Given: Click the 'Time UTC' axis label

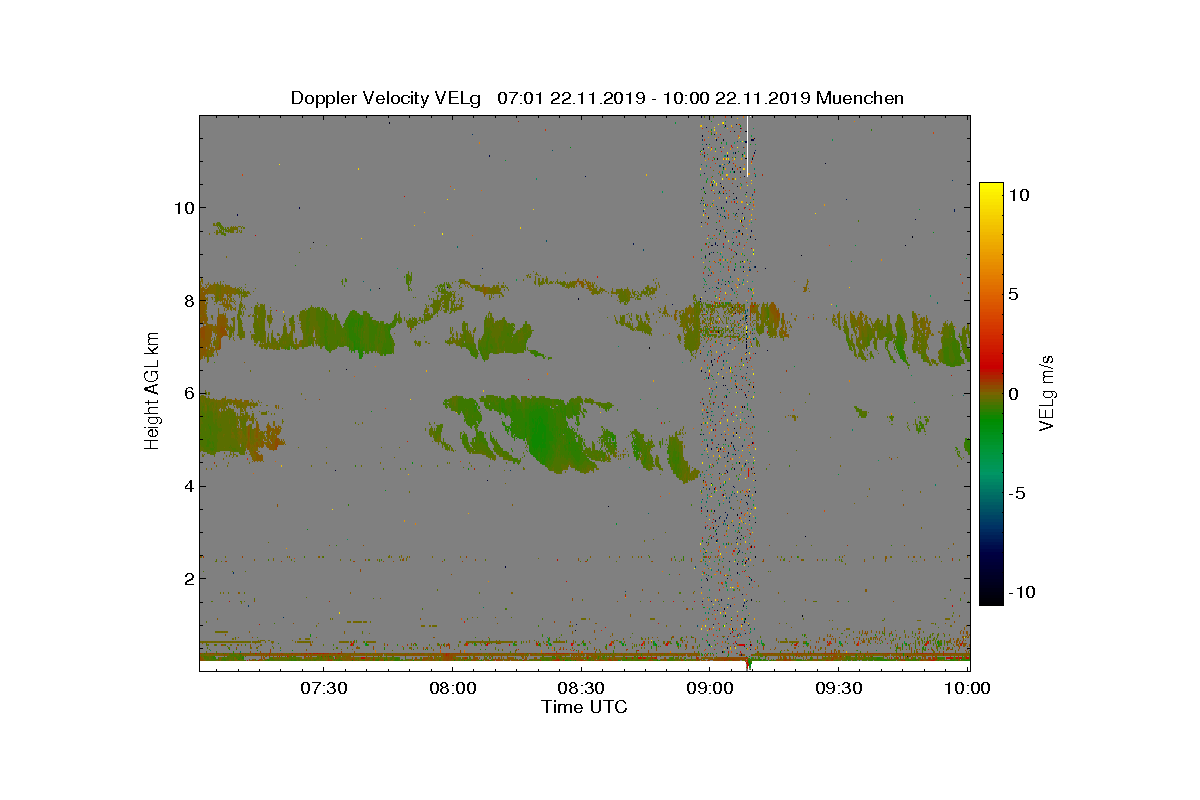Looking at the screenshot, I should (x=585, y=707).
